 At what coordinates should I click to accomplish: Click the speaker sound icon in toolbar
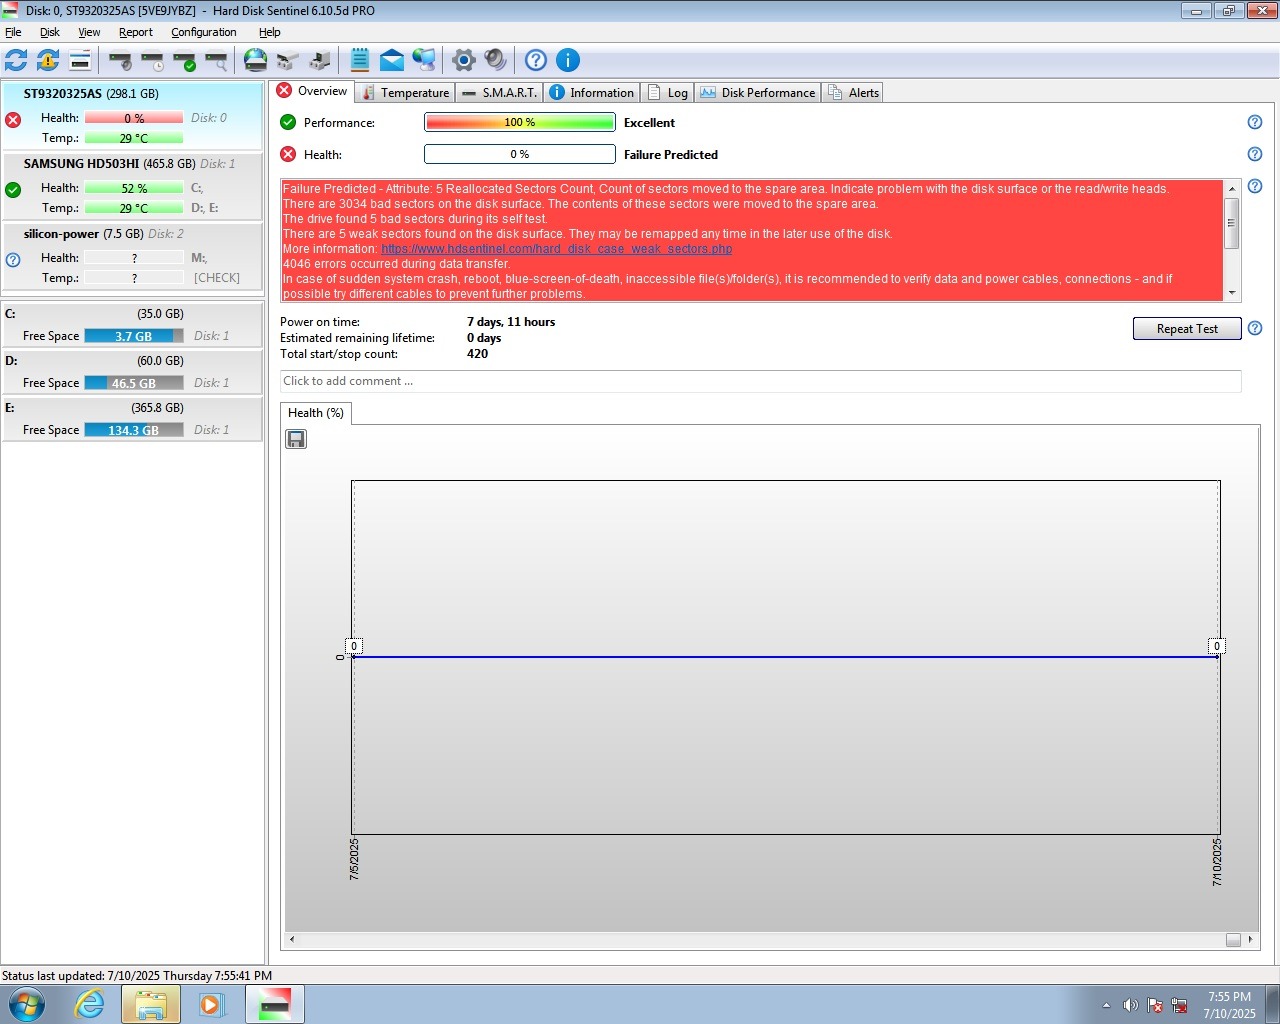[x=495, y=60]
